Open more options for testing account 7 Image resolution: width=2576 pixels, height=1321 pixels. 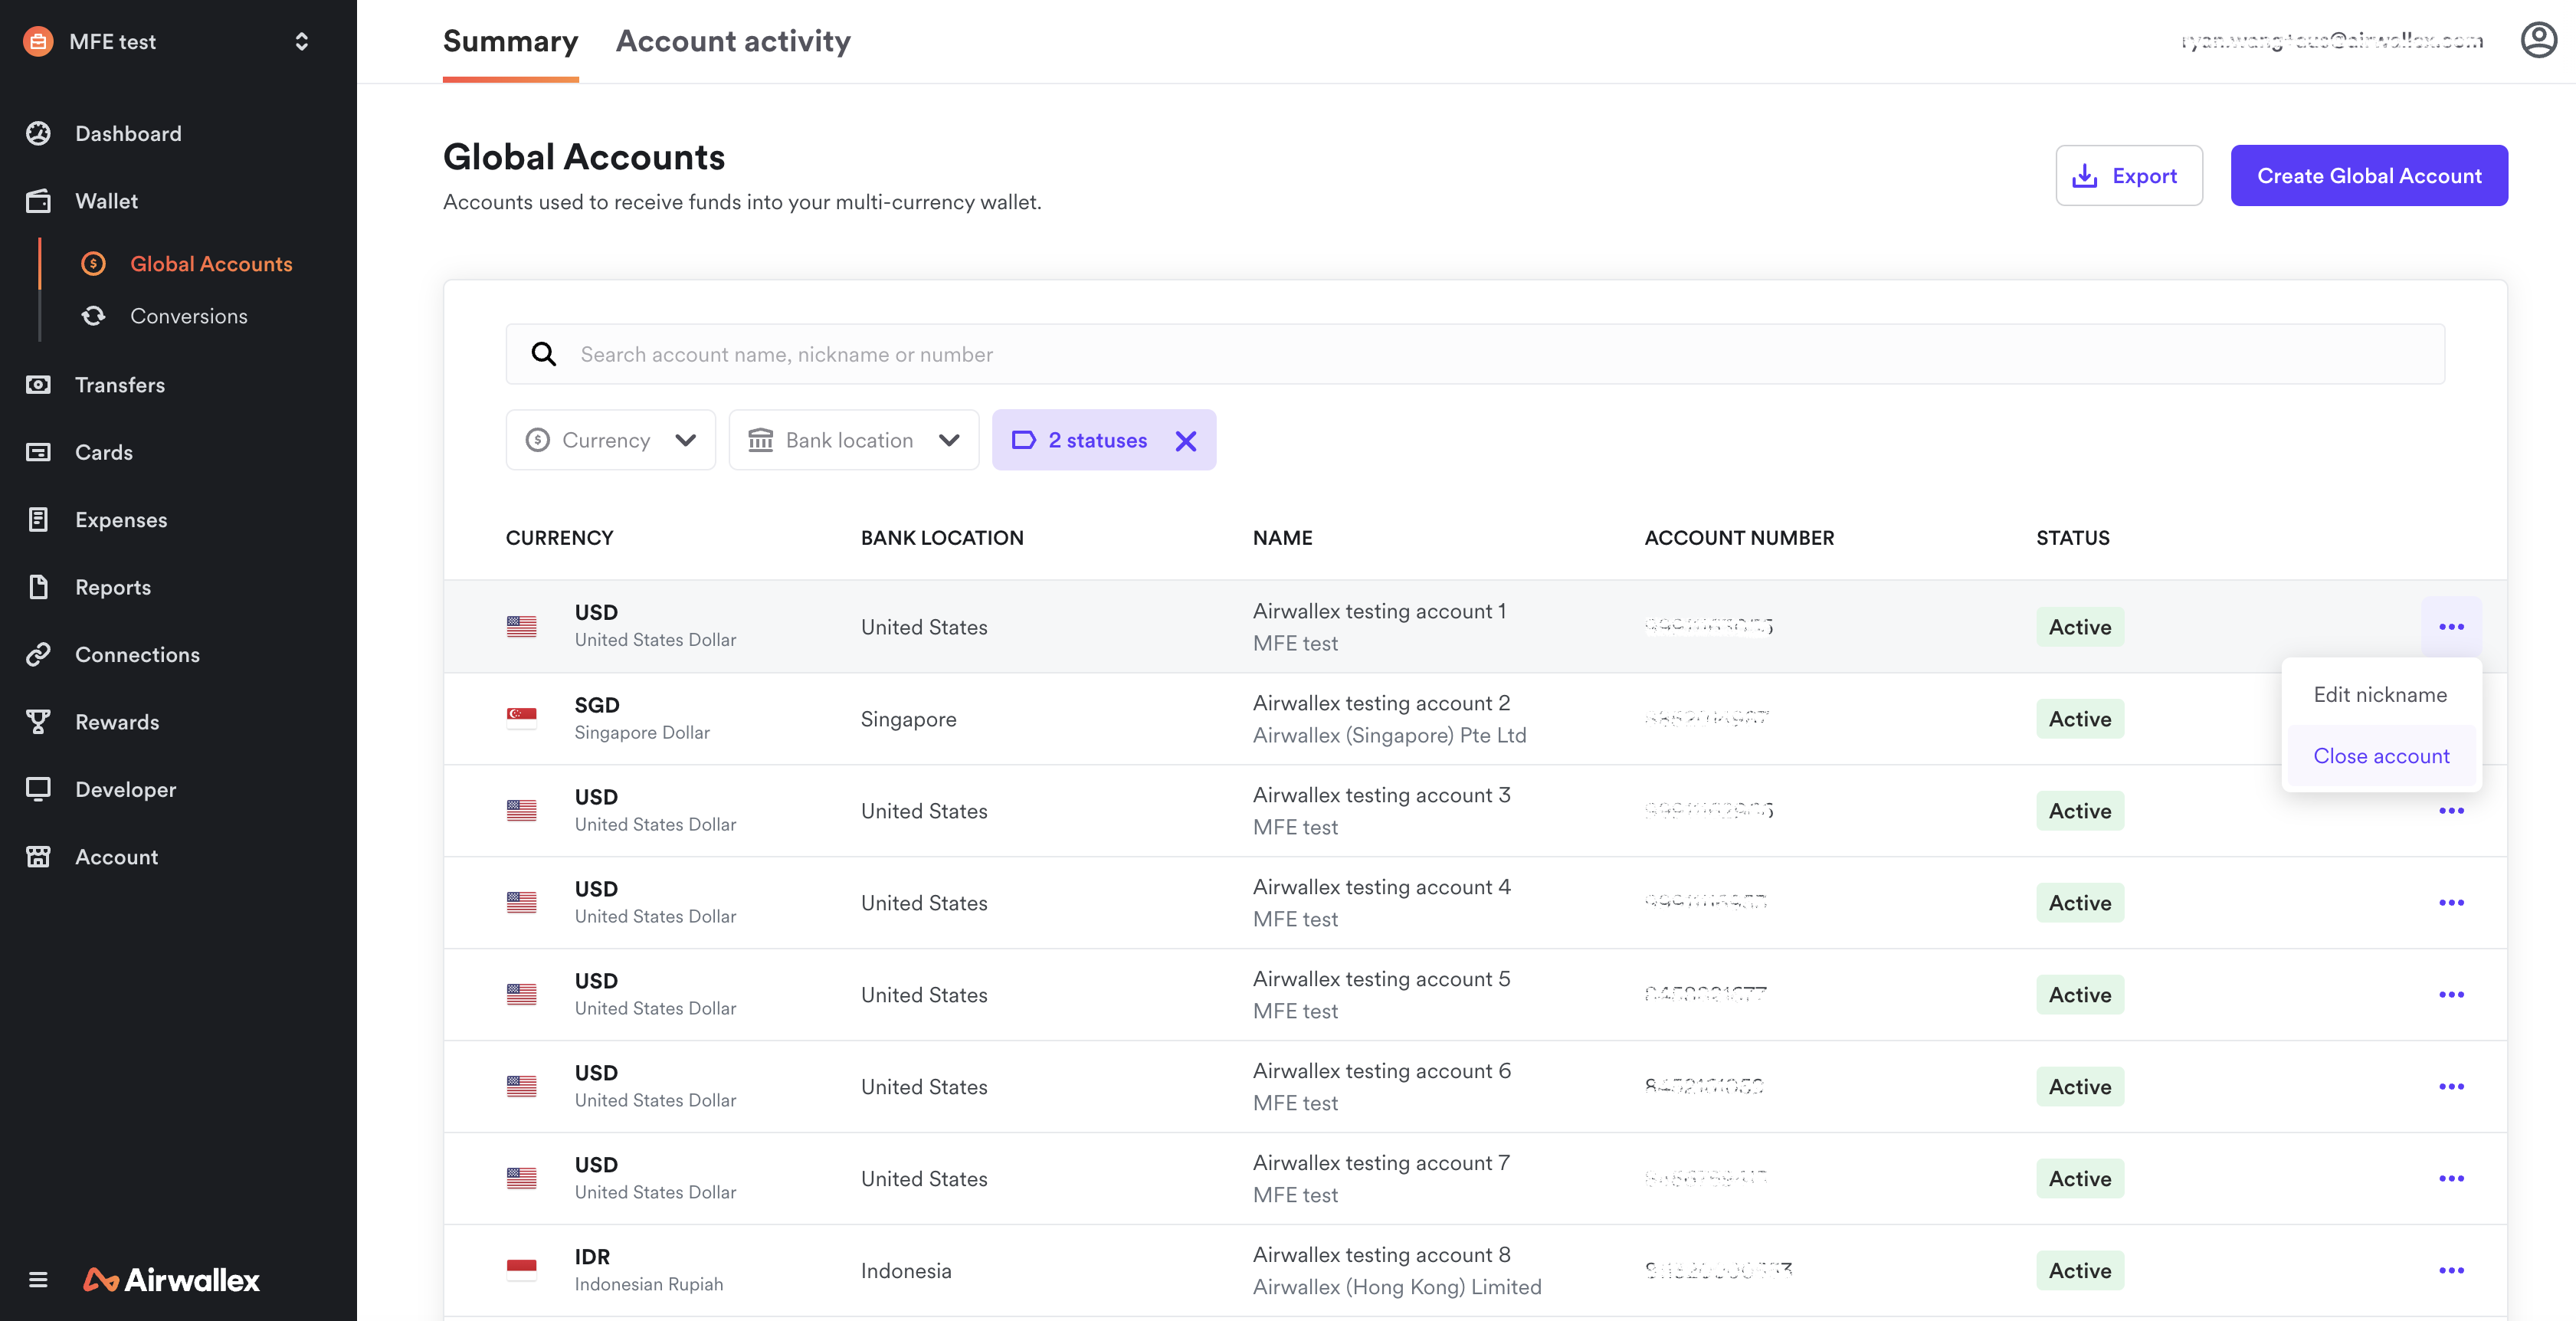pyautogui.click(x=2451, y=1179)
